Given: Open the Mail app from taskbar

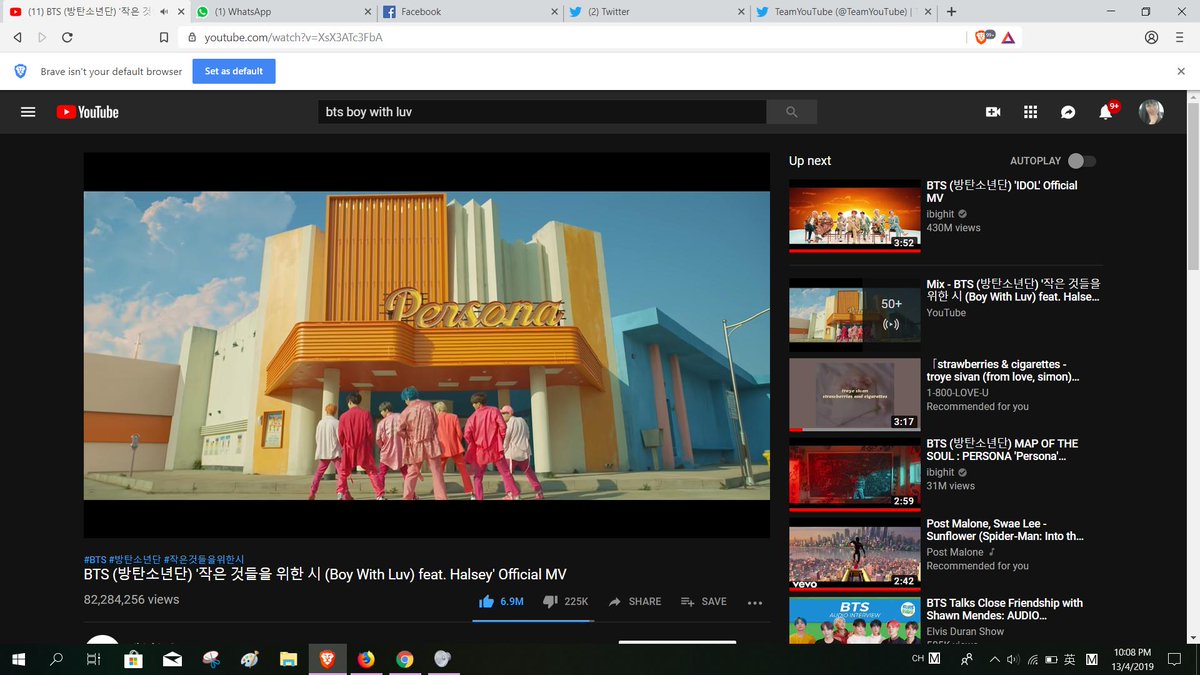Looking at the screenshot, I should click(x=172, y=659).
